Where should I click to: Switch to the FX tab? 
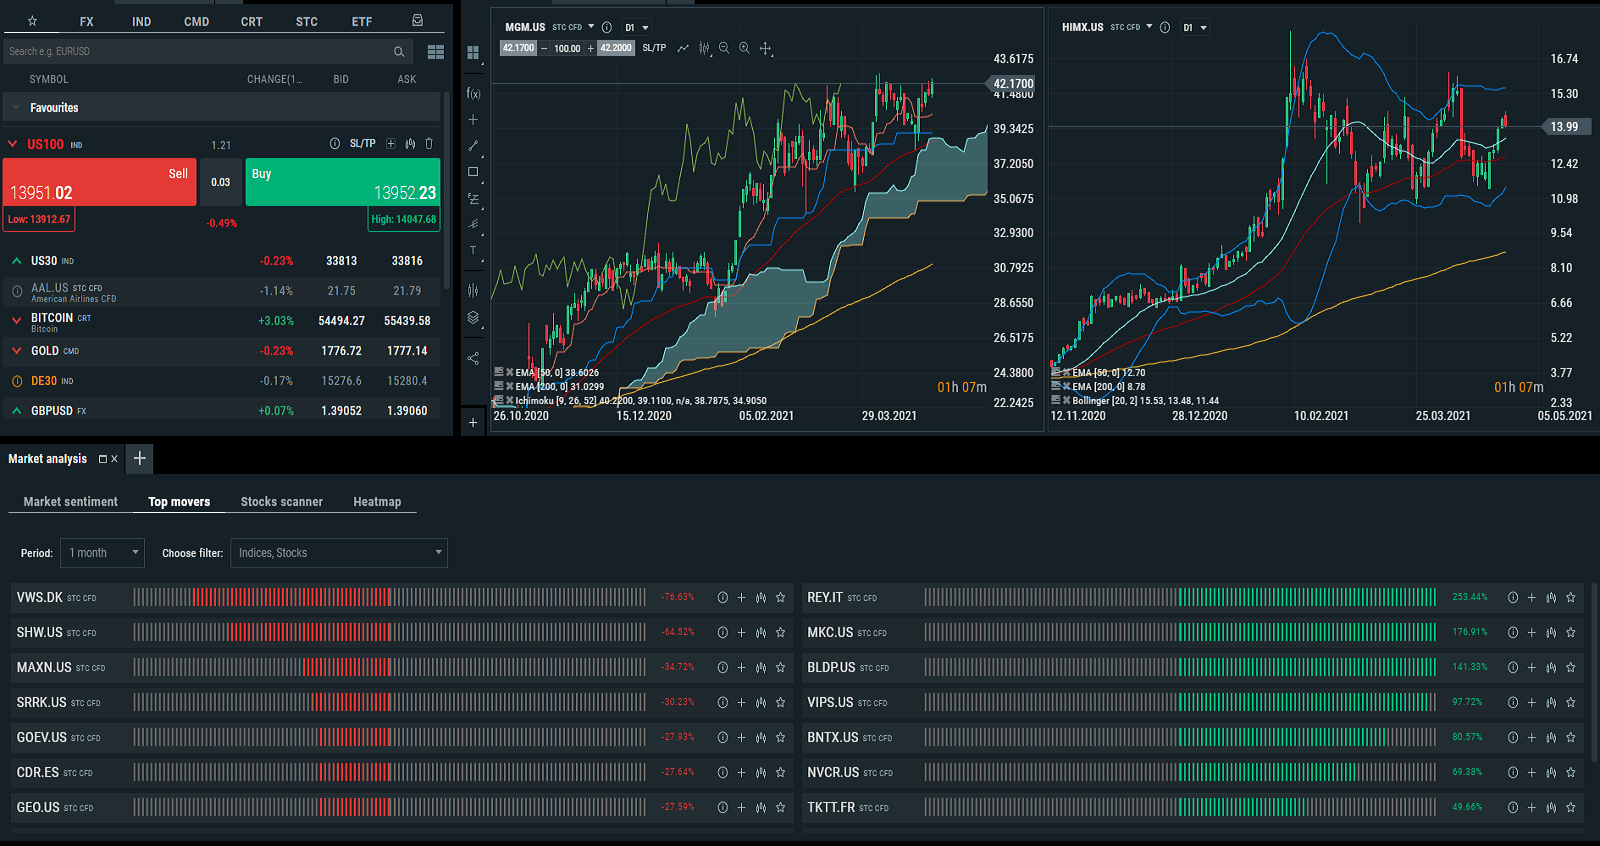[x=87, y=22]
